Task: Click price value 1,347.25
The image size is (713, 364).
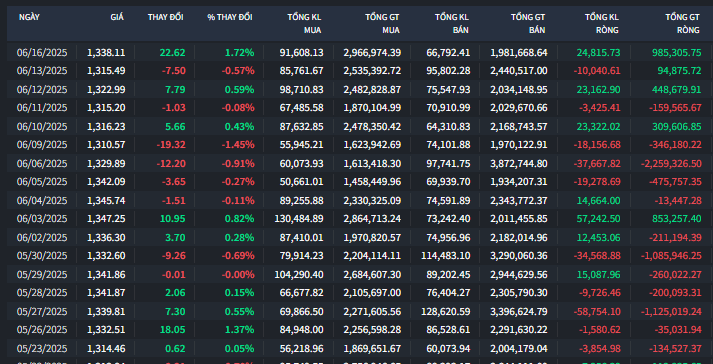Action: click(x=106, y=218)
